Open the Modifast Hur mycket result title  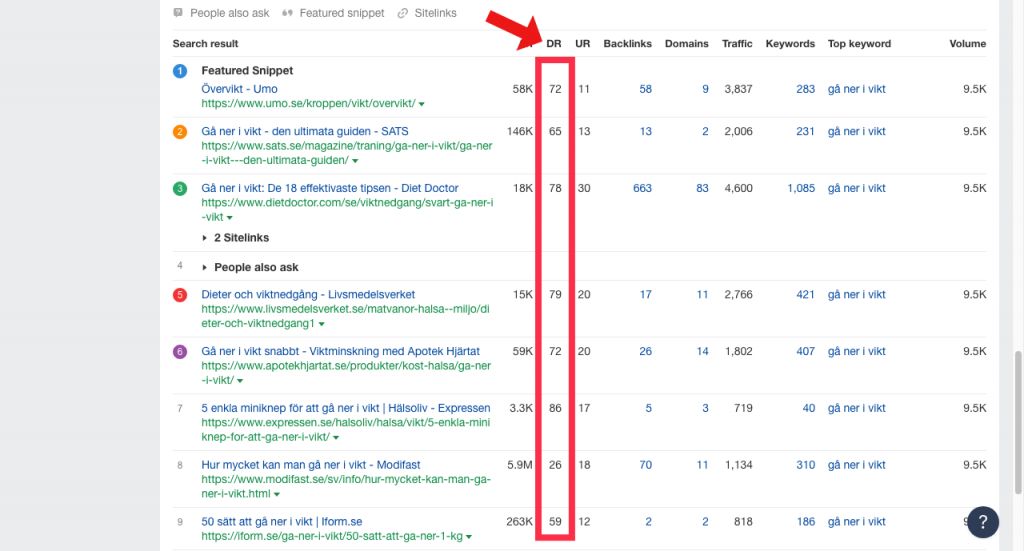[x=311, y=465]
